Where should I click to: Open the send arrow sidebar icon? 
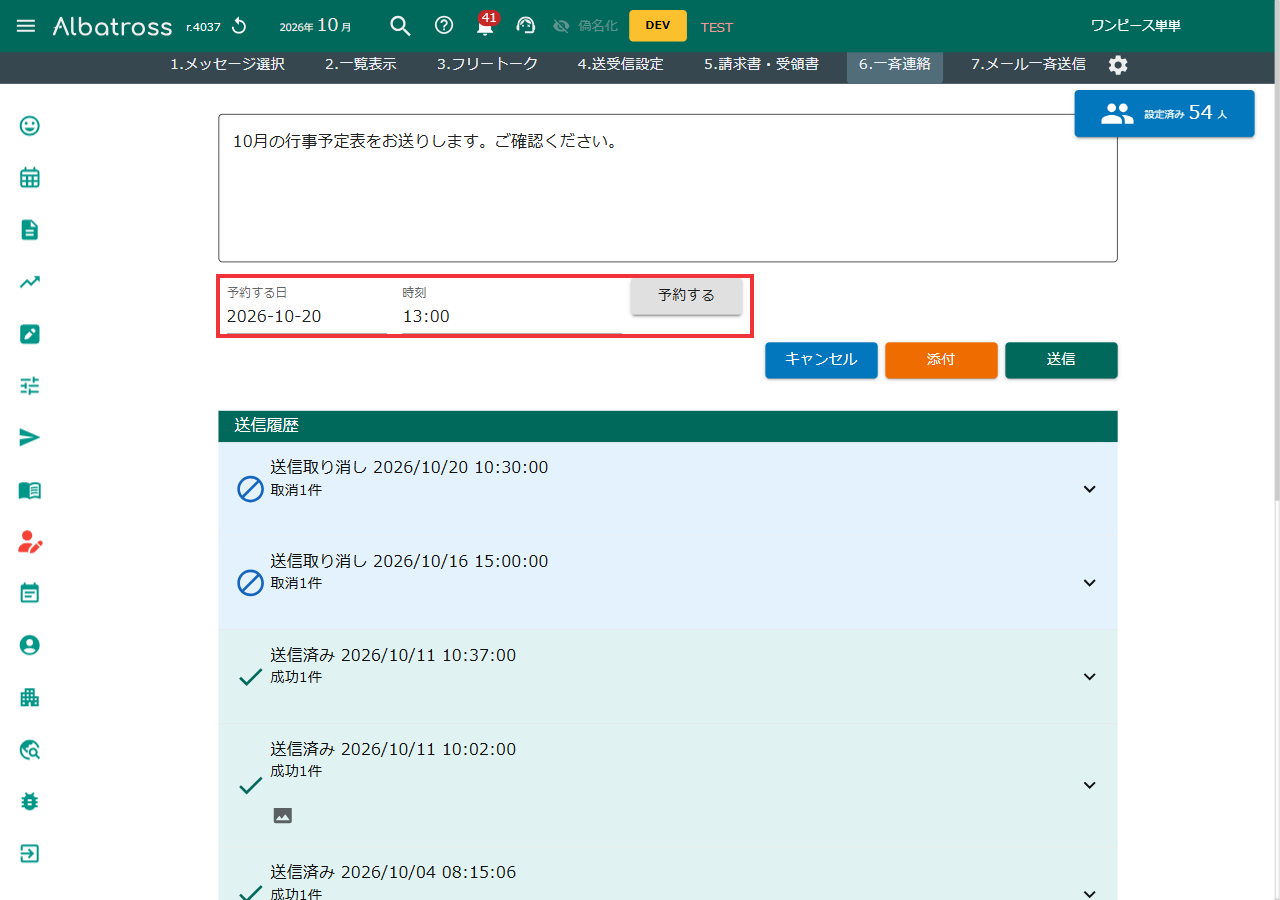click(x=30, y=438)
